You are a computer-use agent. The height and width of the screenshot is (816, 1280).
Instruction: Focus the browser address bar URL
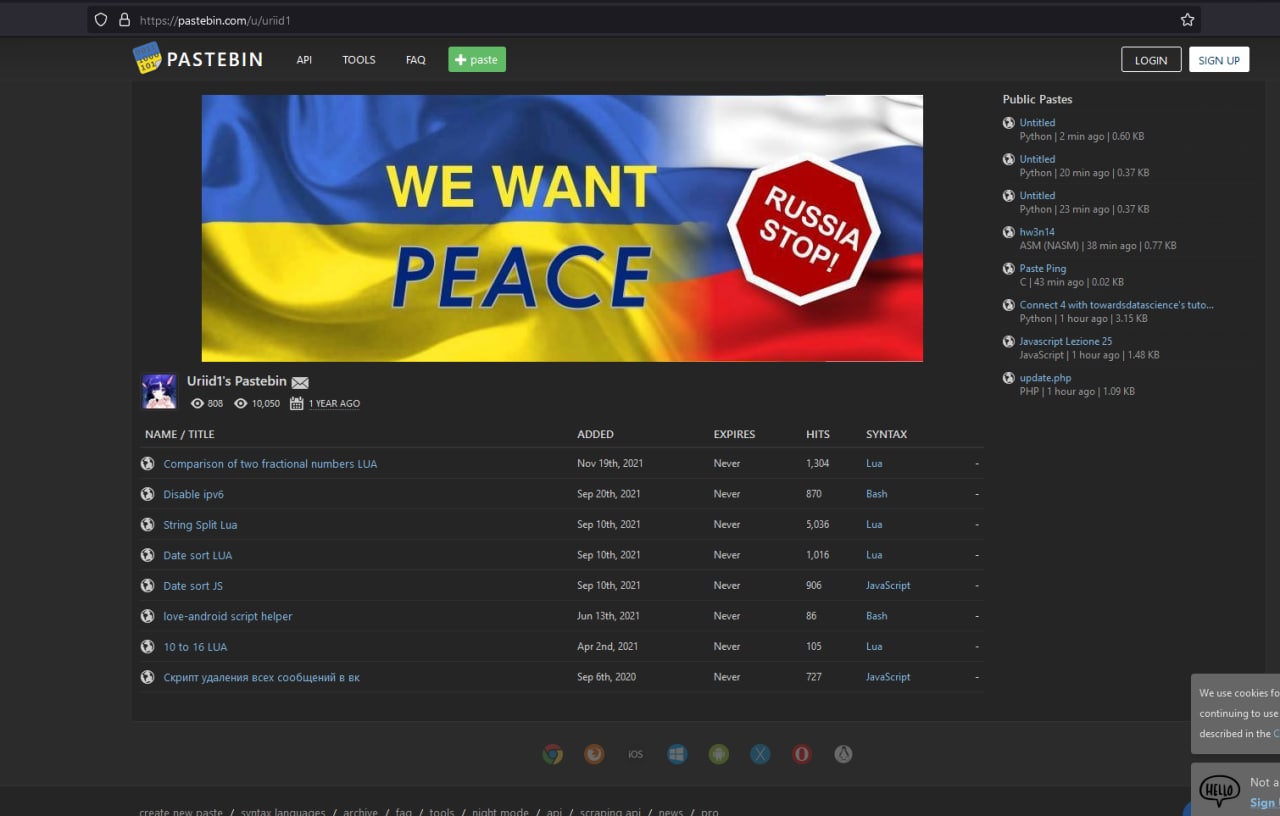644,20
